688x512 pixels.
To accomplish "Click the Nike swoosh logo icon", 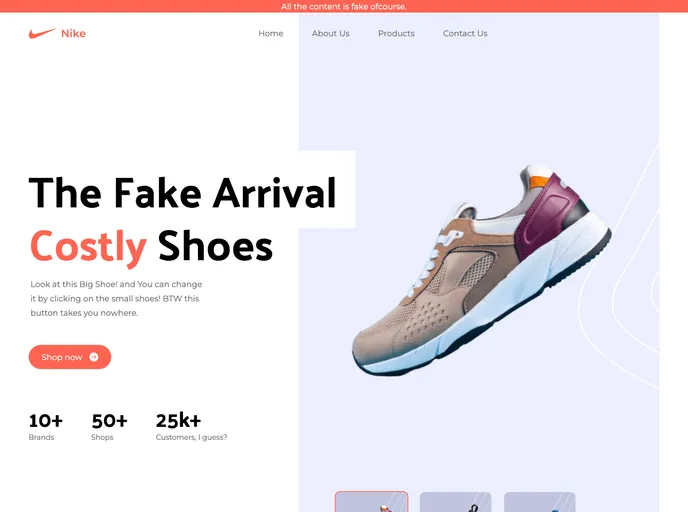I will pyautogui.click(x=42, y=33).
